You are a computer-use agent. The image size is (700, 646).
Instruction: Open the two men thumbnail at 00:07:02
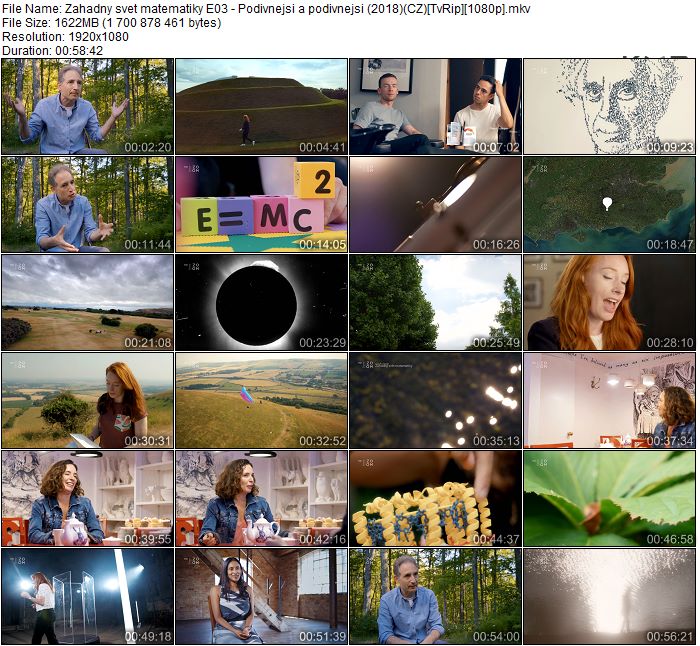coord(435,106)
